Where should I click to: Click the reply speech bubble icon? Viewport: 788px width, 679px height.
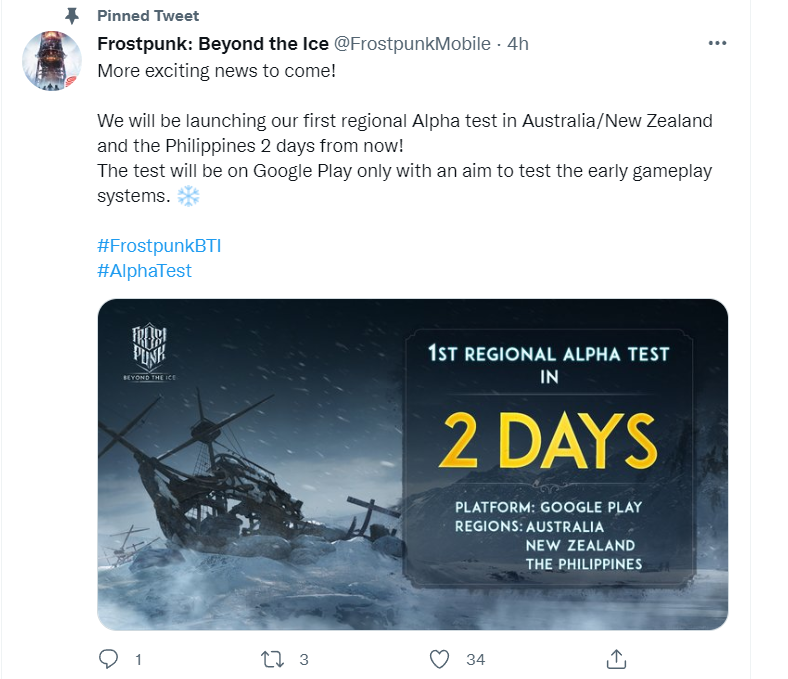(111, 659)
